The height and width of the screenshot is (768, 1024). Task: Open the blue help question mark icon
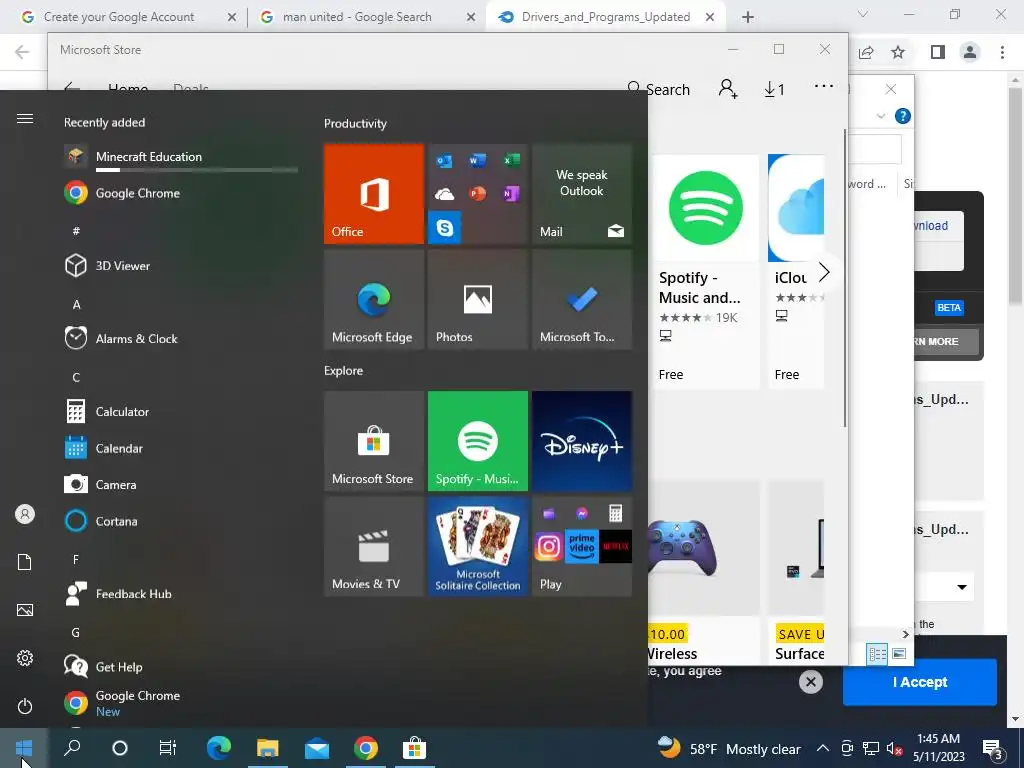click(903, 116)
